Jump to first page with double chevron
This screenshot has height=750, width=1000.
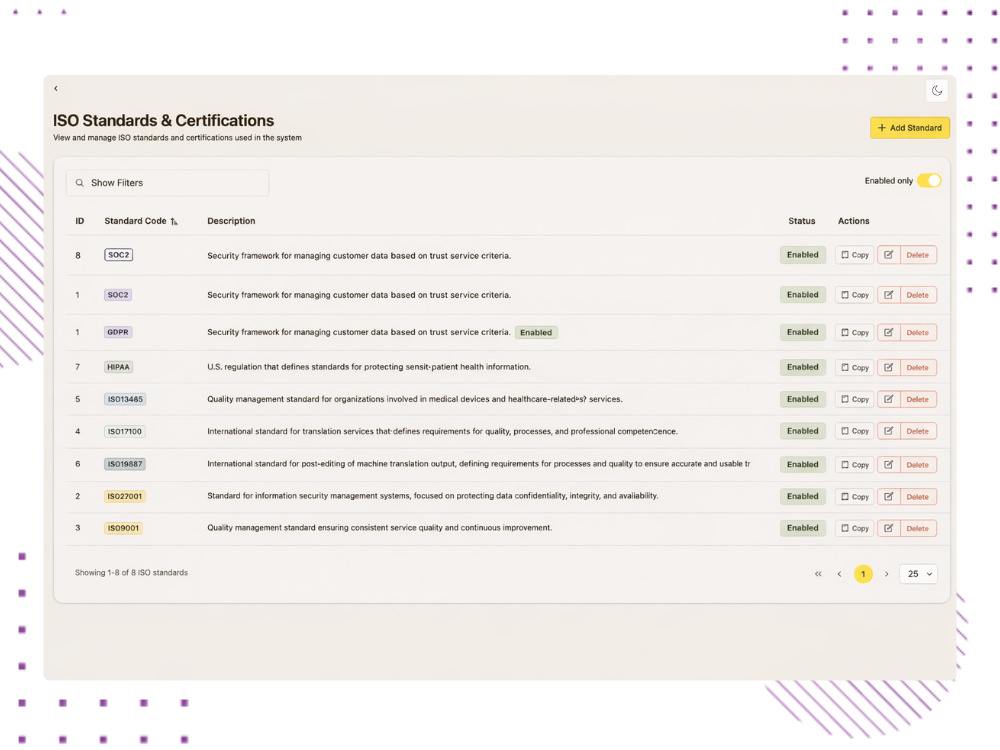point(818,575)
